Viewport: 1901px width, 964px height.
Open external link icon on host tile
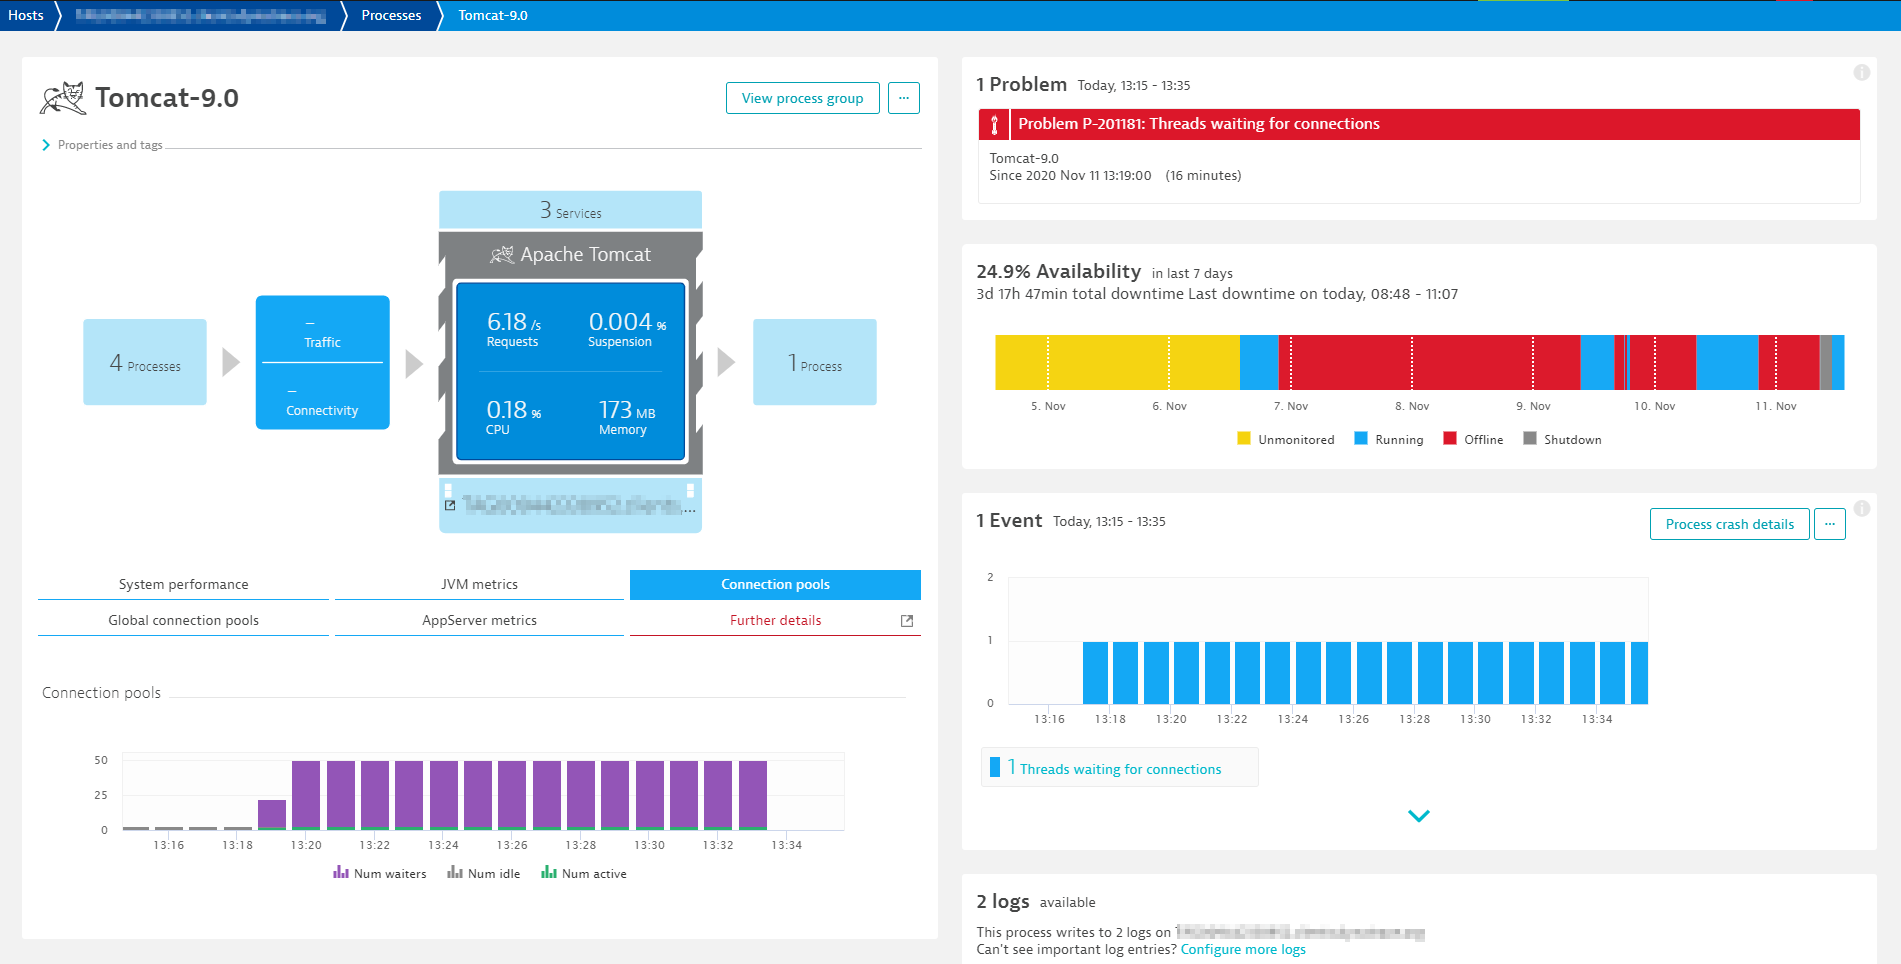click(x=450, y=505)
